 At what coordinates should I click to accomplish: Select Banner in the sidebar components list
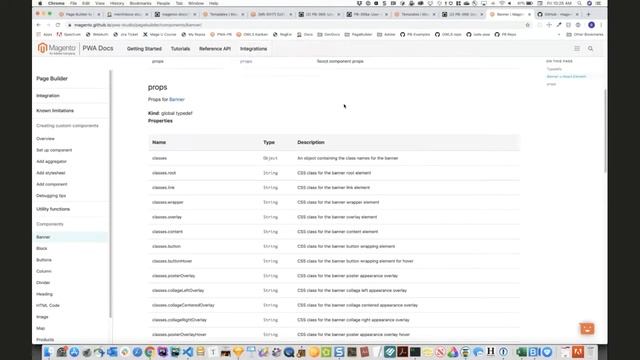pos(71,237)
